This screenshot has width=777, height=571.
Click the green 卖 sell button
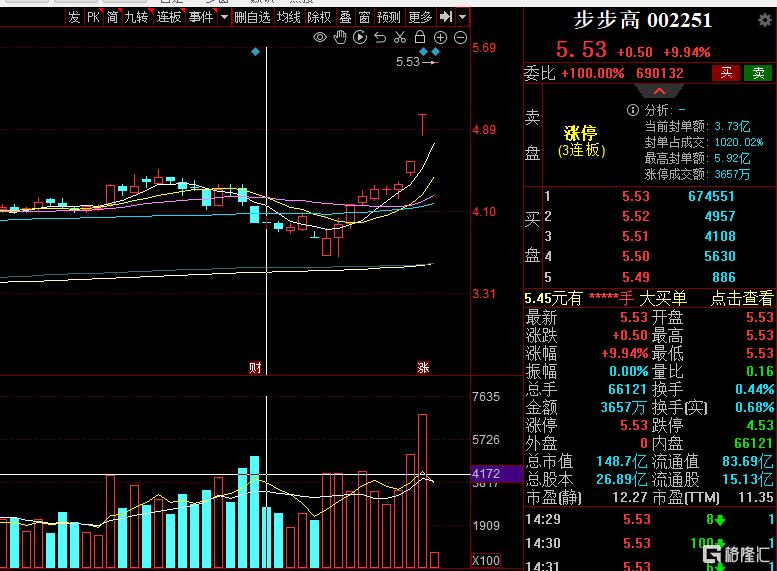point(758,73)
